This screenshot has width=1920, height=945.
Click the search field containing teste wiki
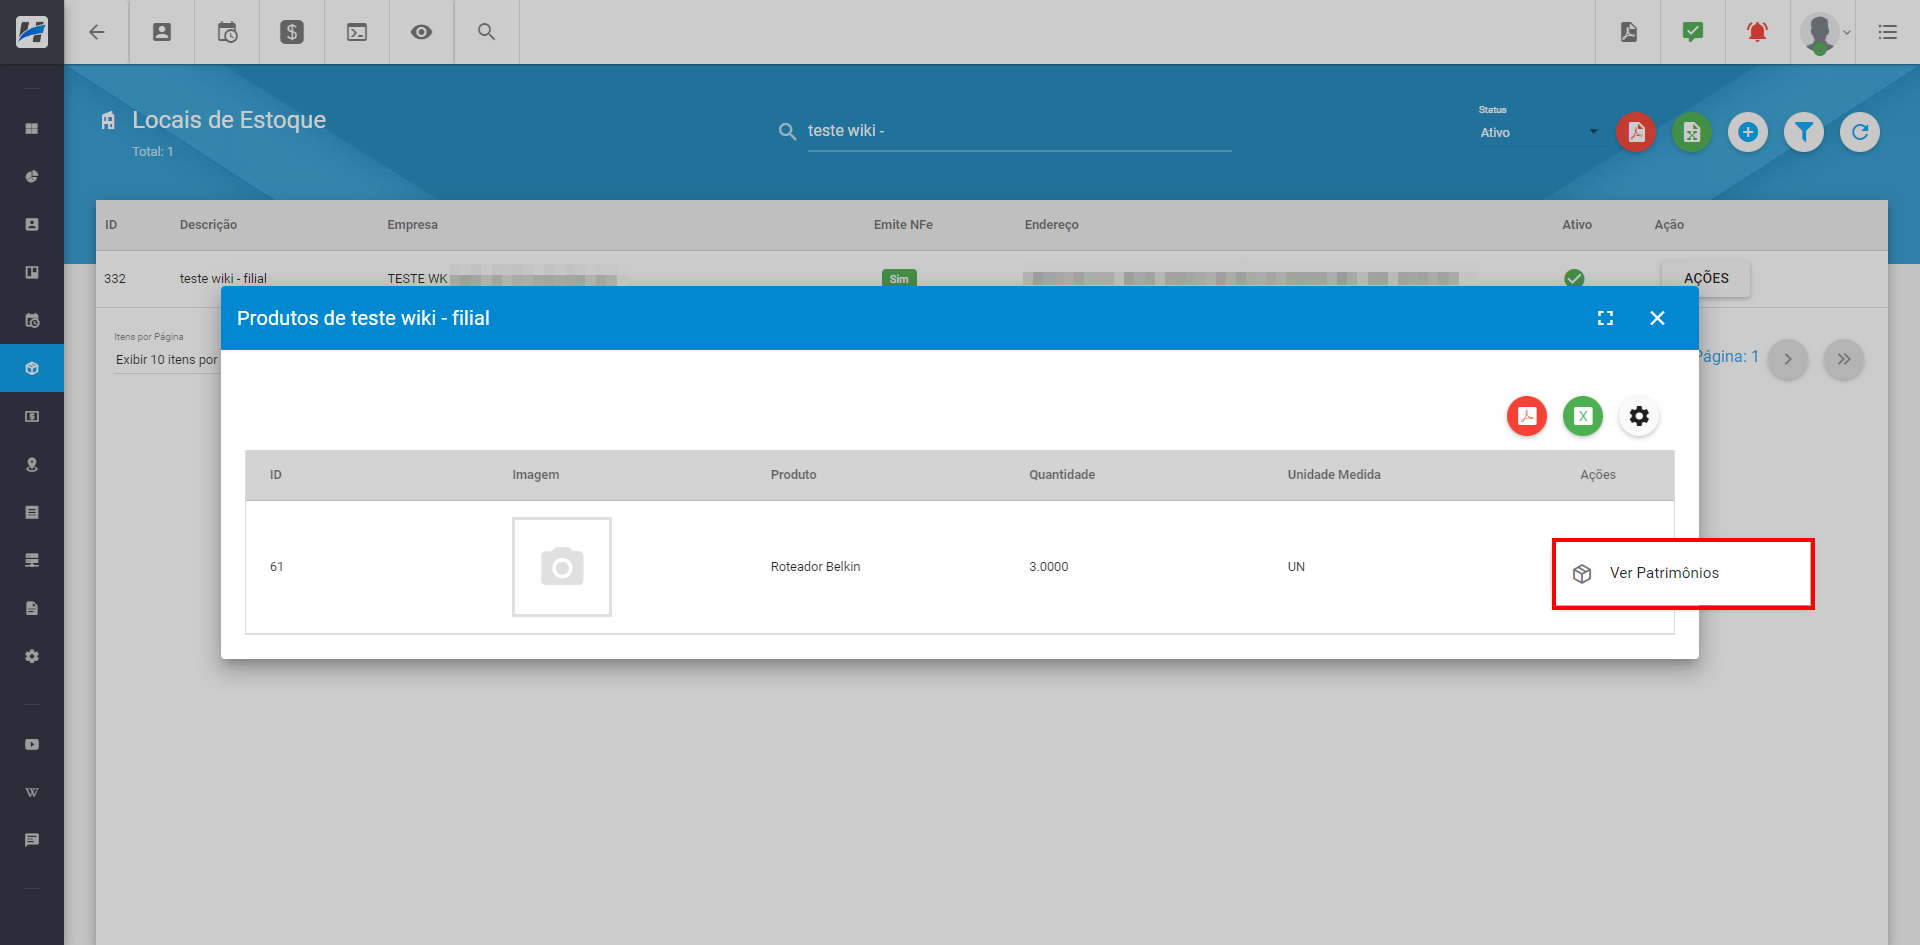pos(1019,131)
